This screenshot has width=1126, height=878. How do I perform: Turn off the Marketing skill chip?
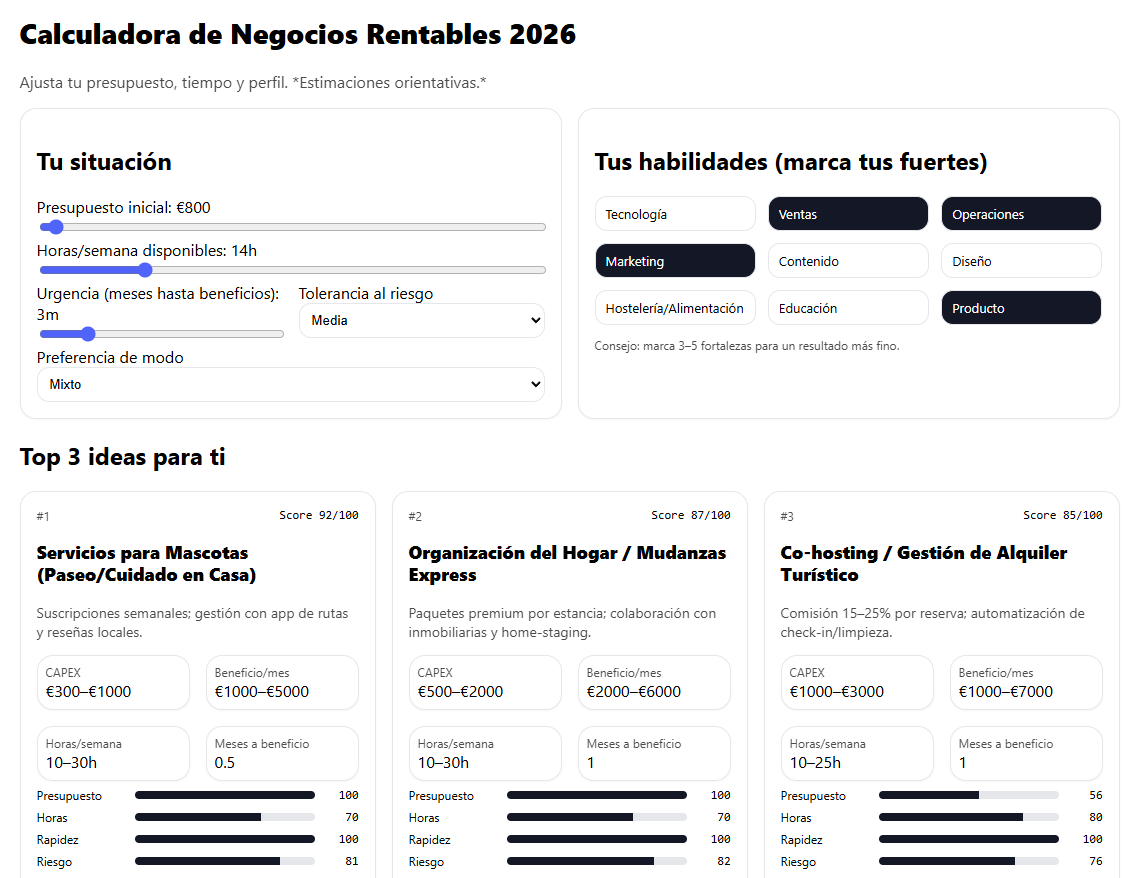[x=675, y=261]
